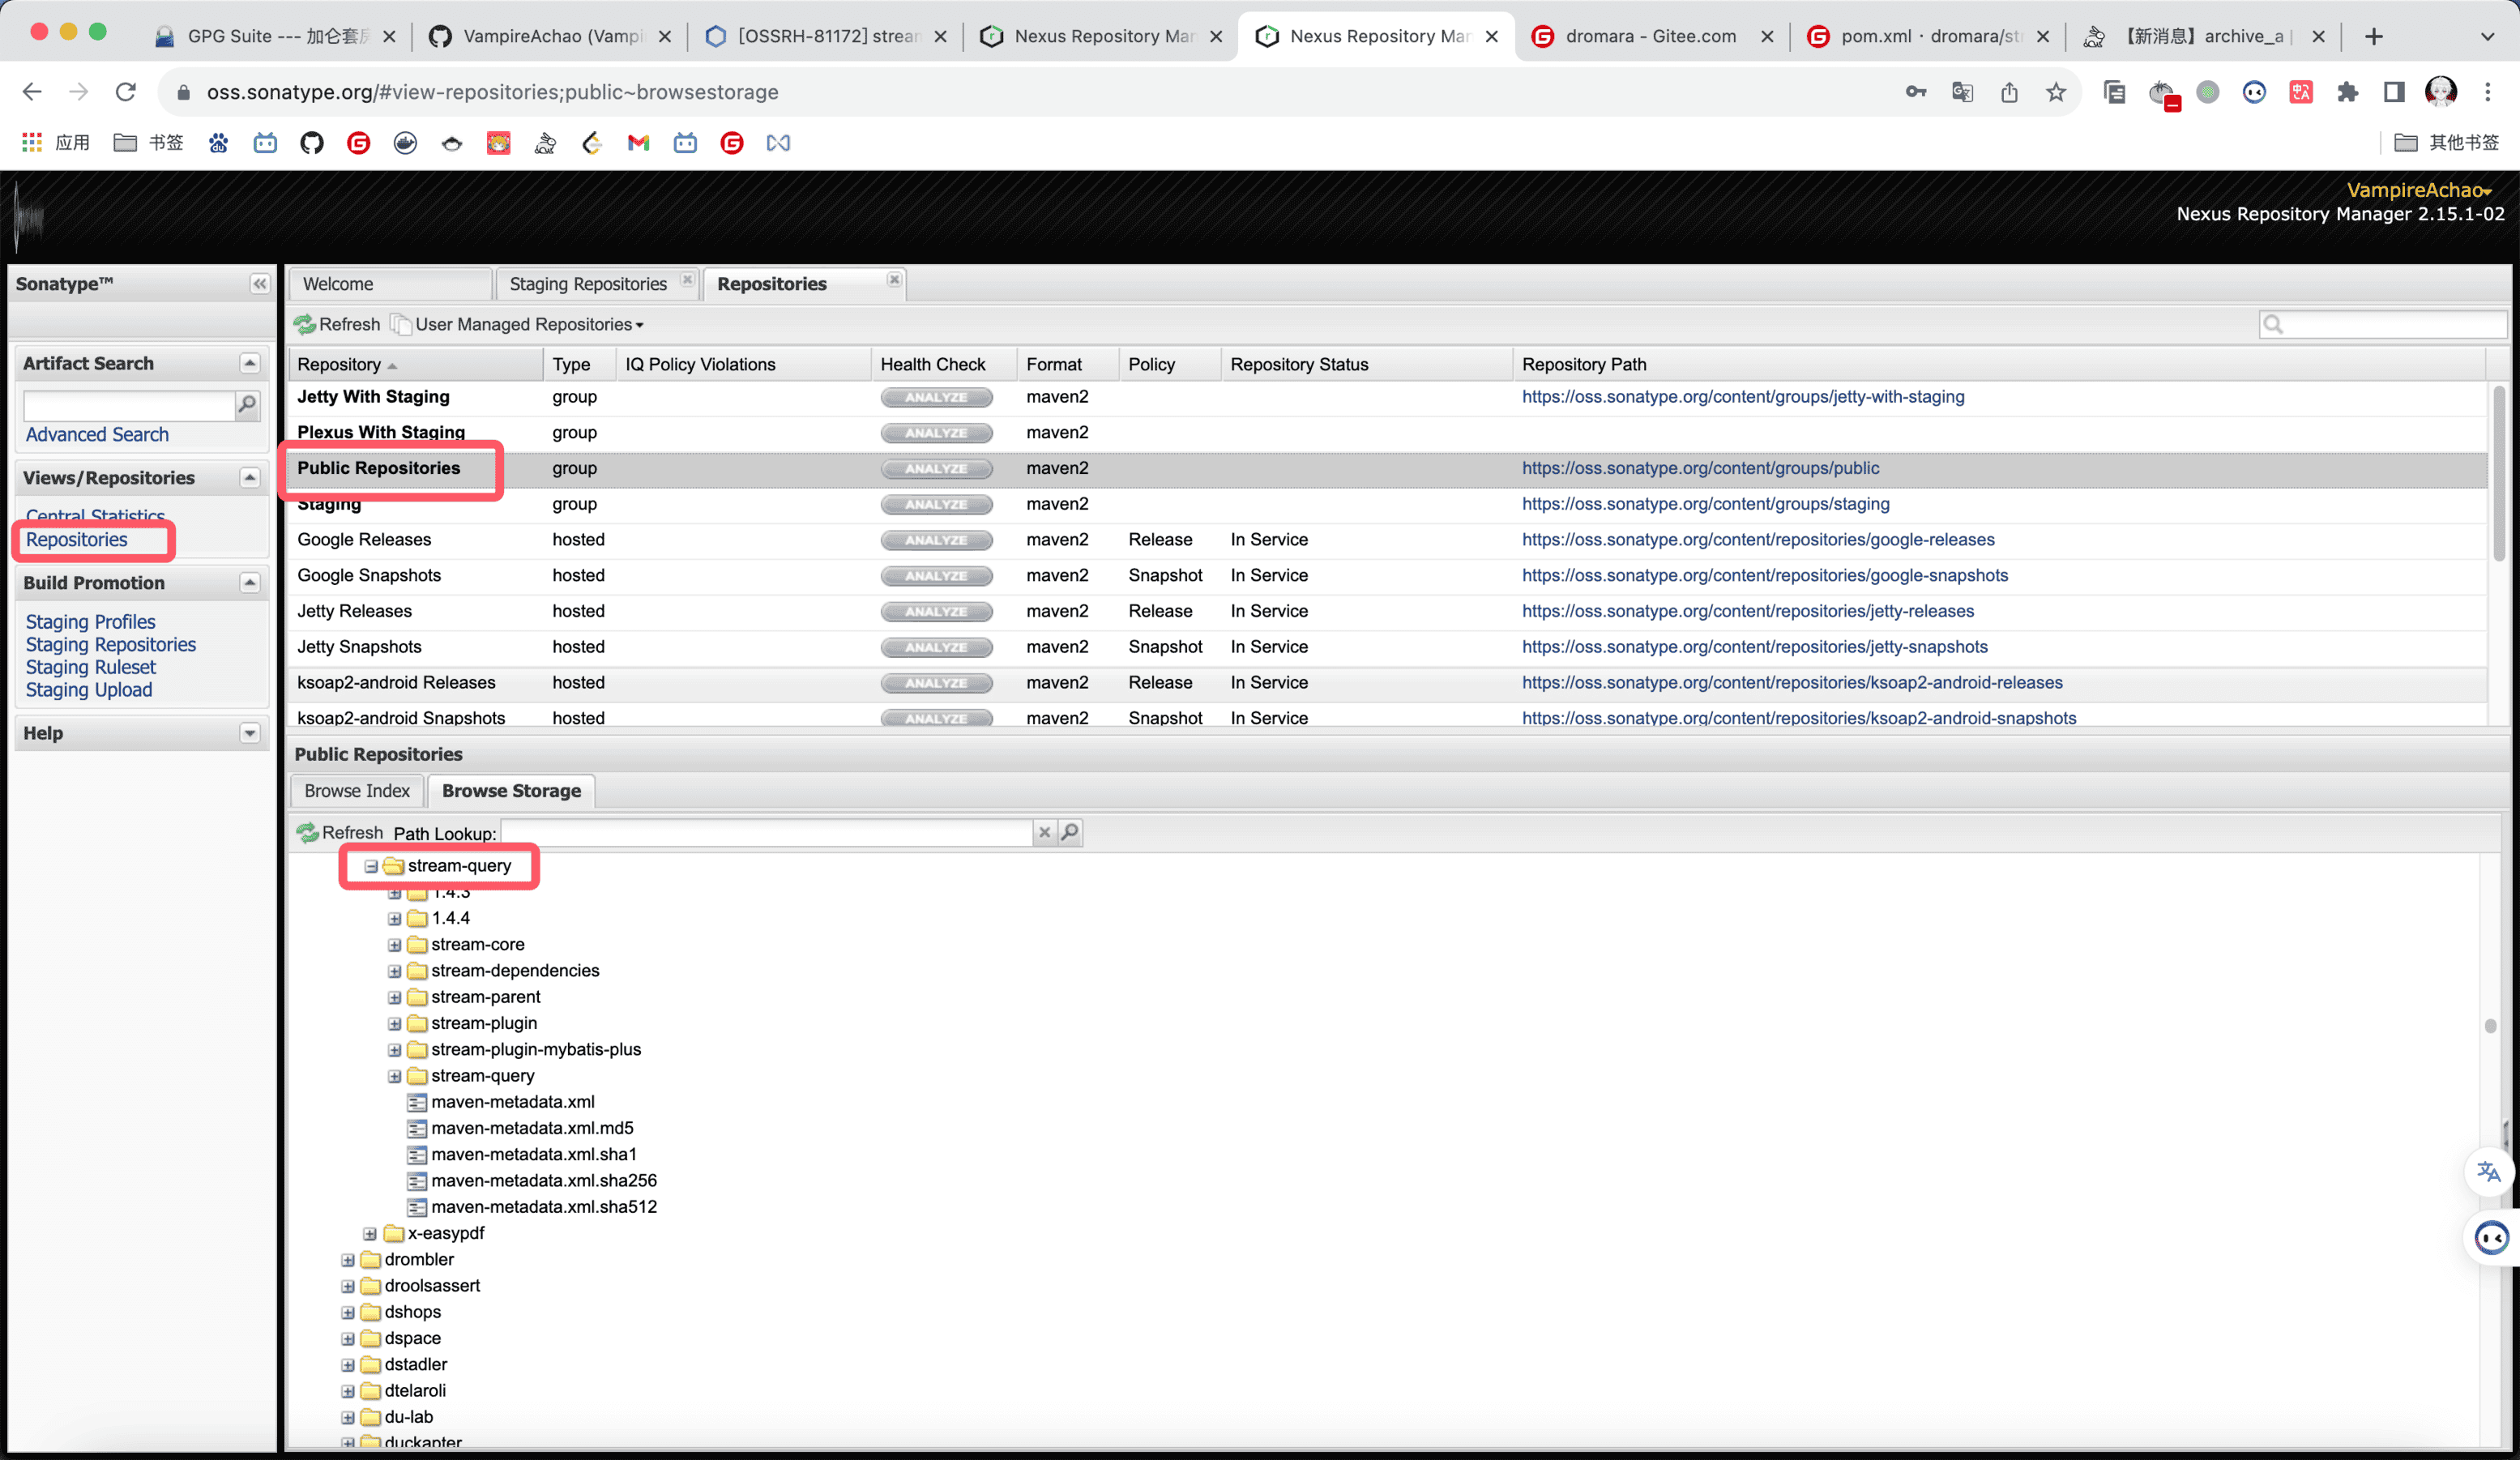Collapse the Artifact Search panel
2520x1460 pixels.
coord(250,363)
